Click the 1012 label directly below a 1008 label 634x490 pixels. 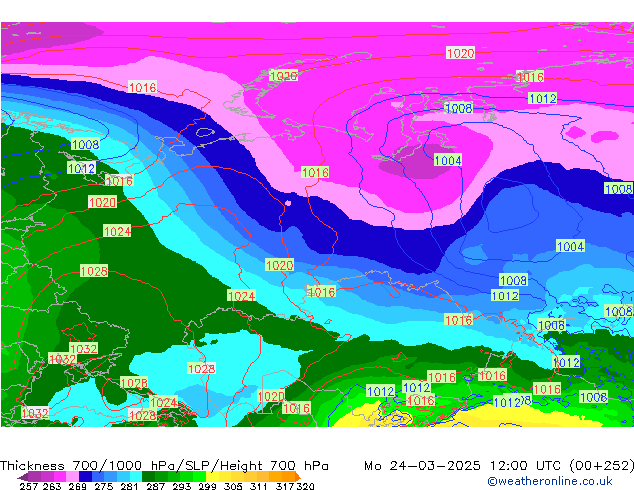point(505,295)
